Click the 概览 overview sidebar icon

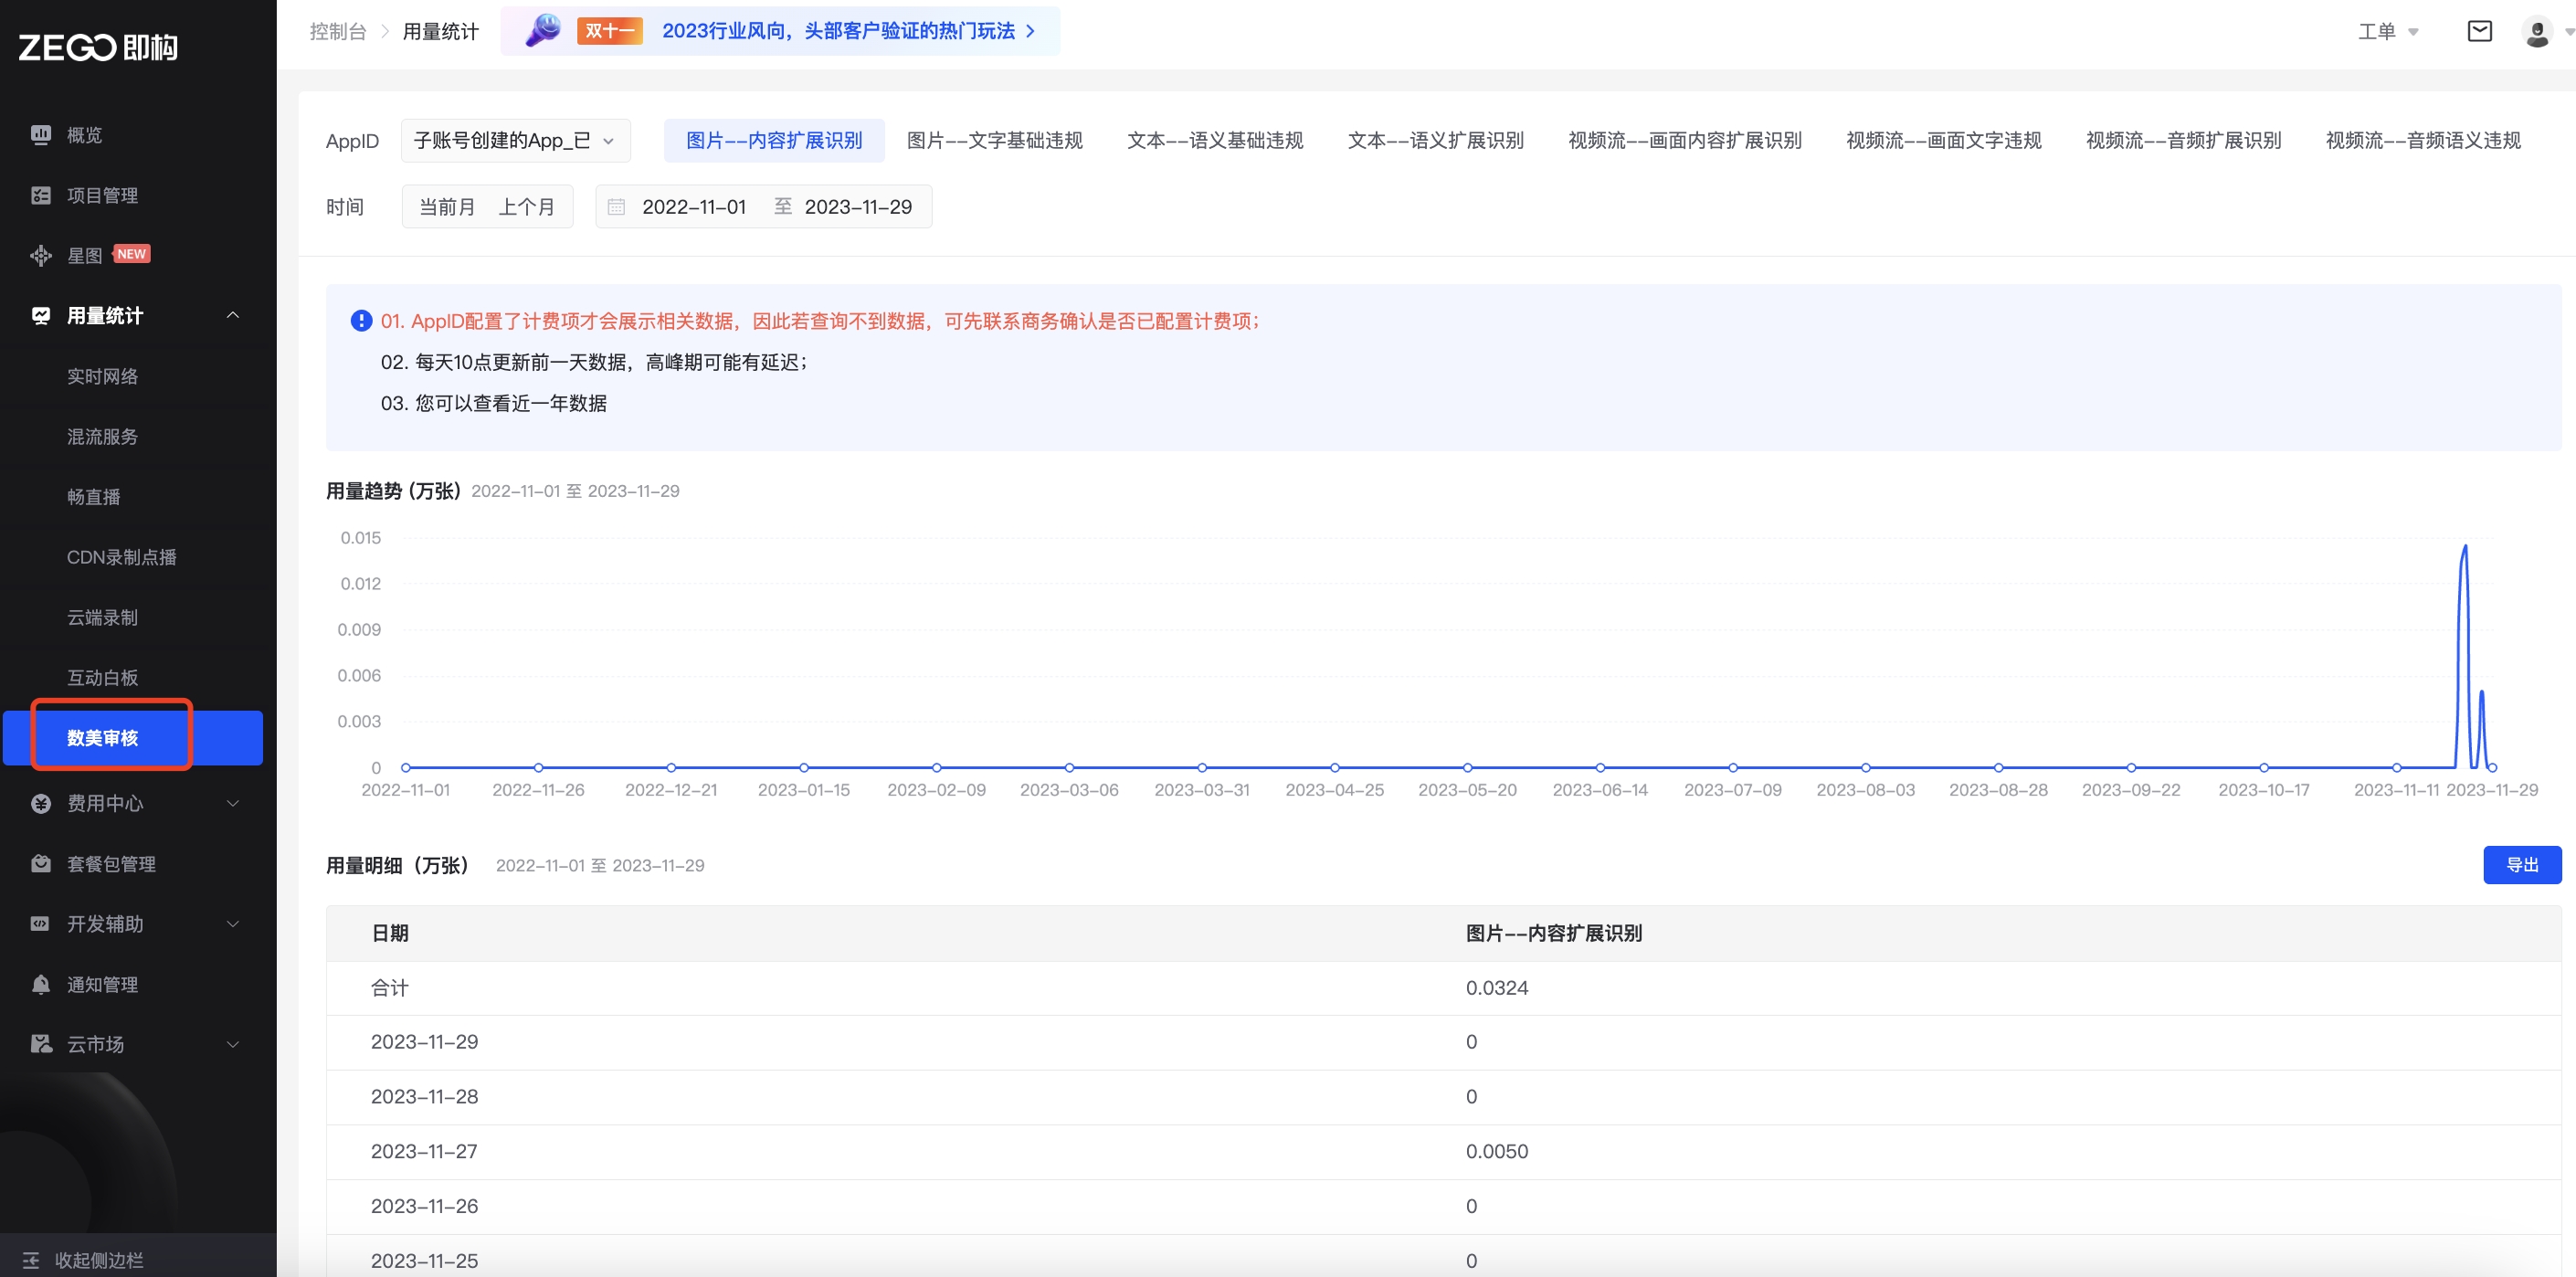tap(41, 134)
